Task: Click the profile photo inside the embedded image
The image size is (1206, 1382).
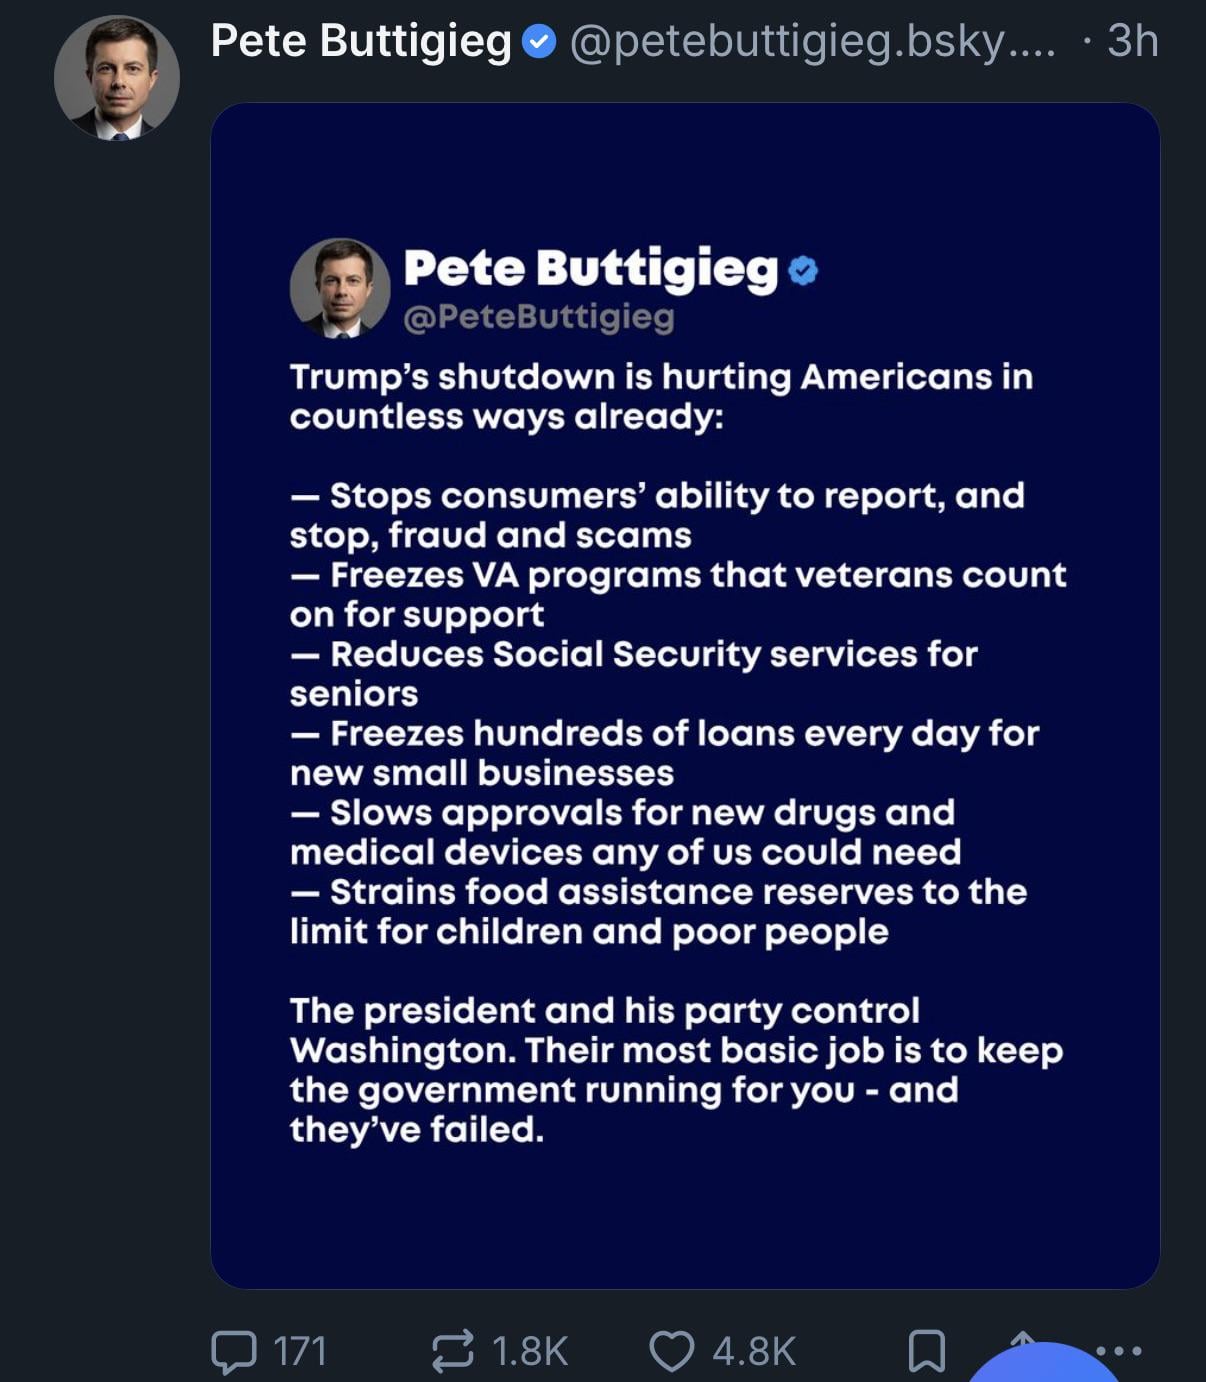Action: [x=340, y=288]
